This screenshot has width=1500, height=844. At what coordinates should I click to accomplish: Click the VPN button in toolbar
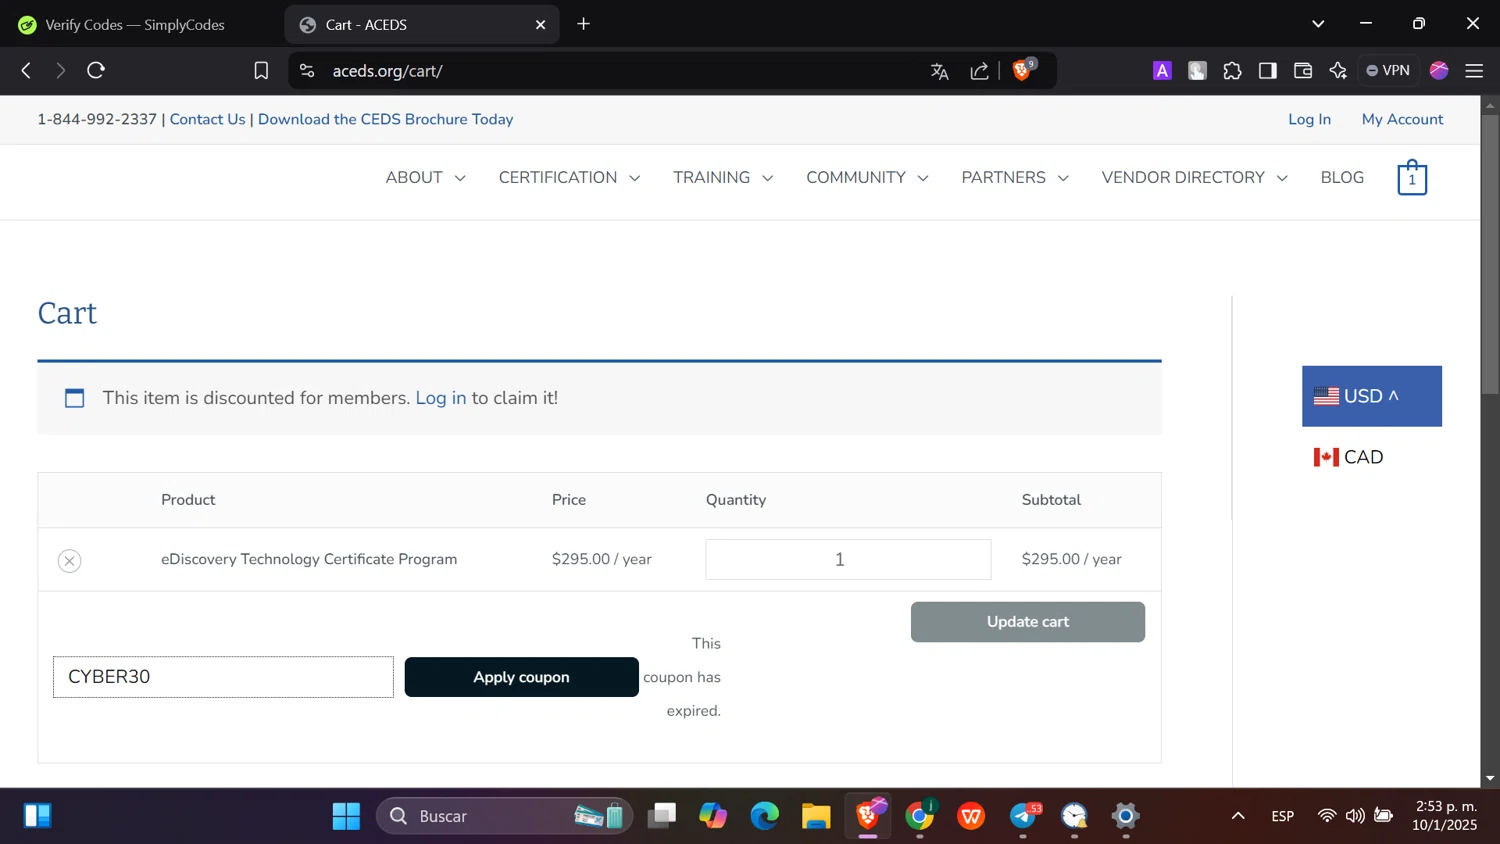point(1388,70)
